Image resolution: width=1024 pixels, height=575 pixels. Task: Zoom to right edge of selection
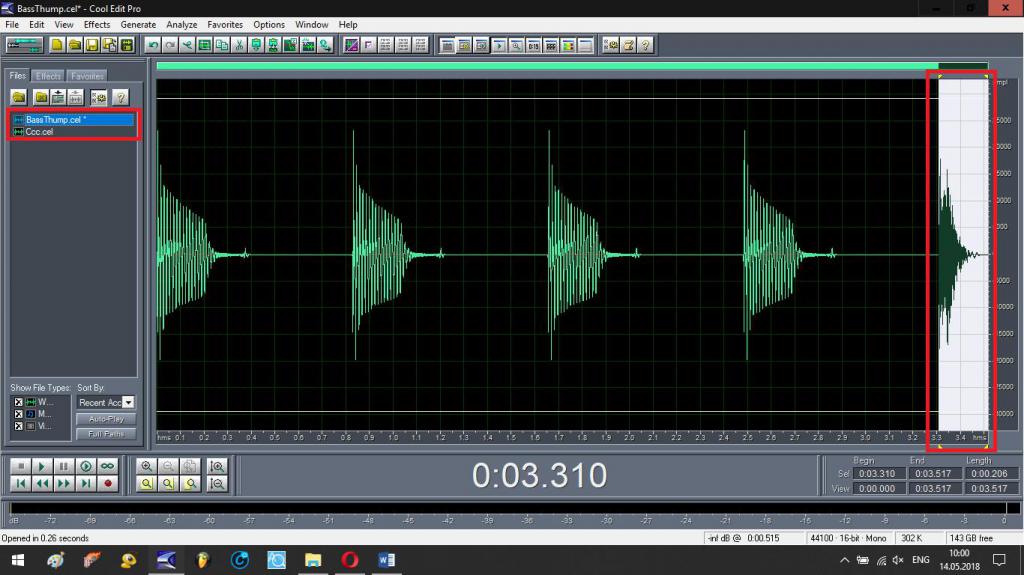(190, 484)
